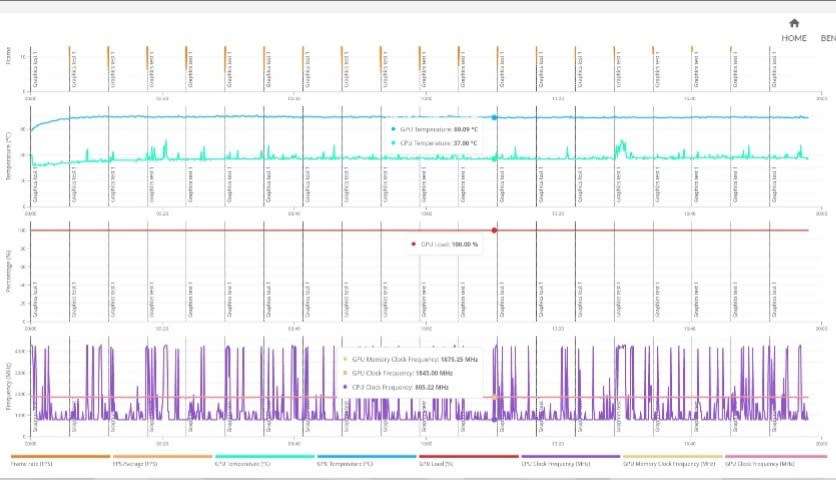
Task: Click the Frequency (MHz) y-axis label
Action: (8, 384)
